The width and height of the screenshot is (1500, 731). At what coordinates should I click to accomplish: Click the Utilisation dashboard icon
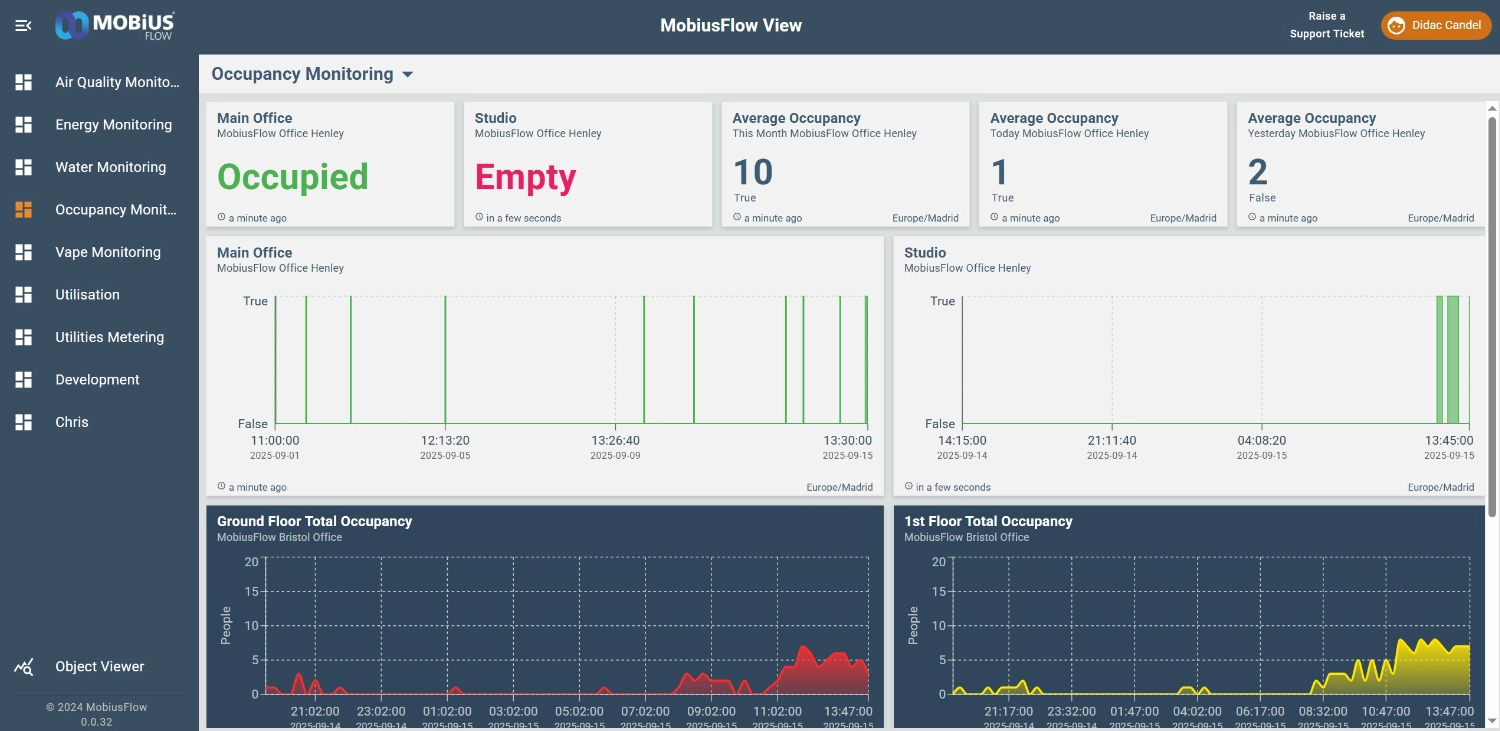(23, 295)
